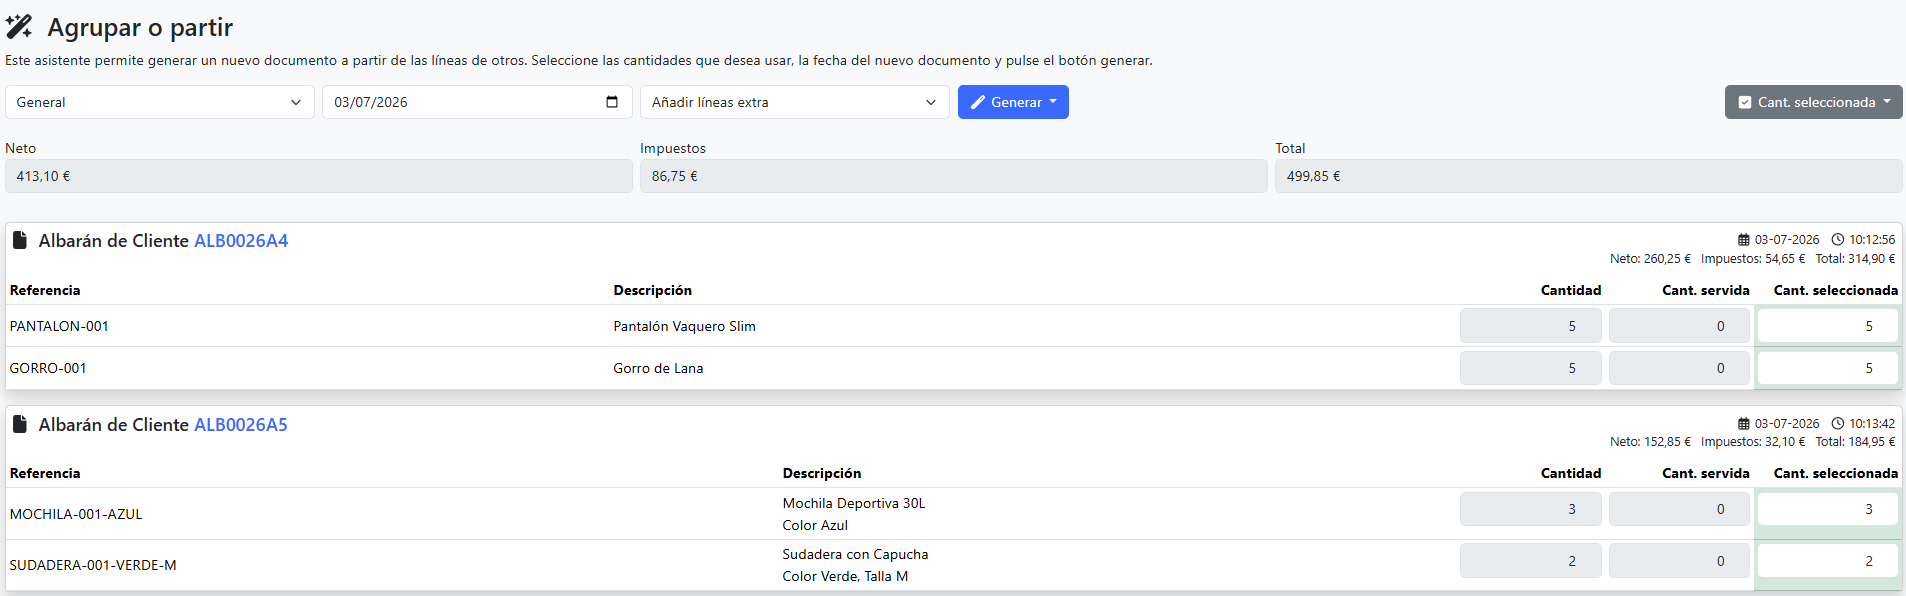Click the Neto: 152,85 € summary text
Screen dimensions: 1906x596
pos(1650,442)
